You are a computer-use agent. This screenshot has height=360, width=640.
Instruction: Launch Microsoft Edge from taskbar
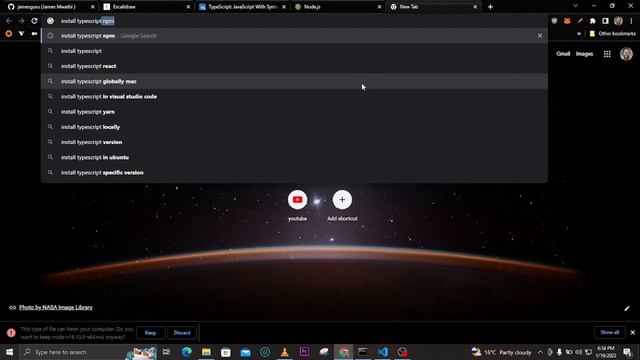[187, 352]
